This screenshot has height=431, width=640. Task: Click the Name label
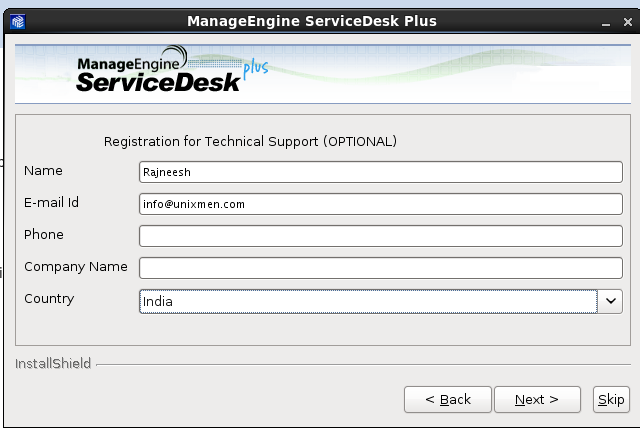43,171
